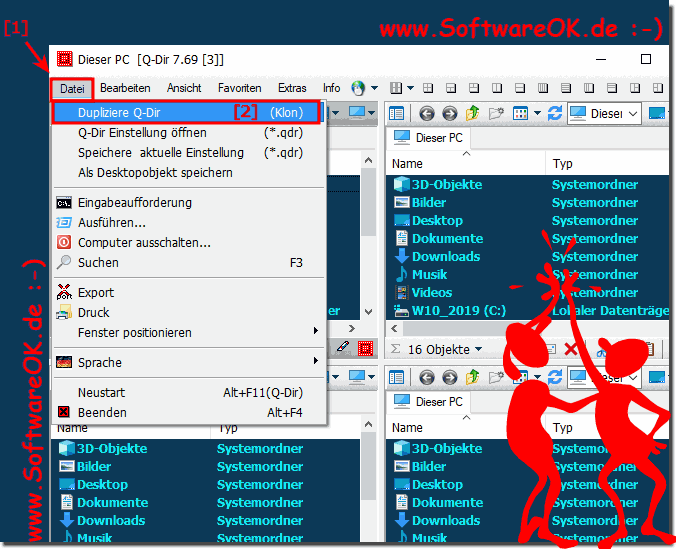Go back in the lower-right pane
The image size is (676, 549).
[x=427, y=378]
